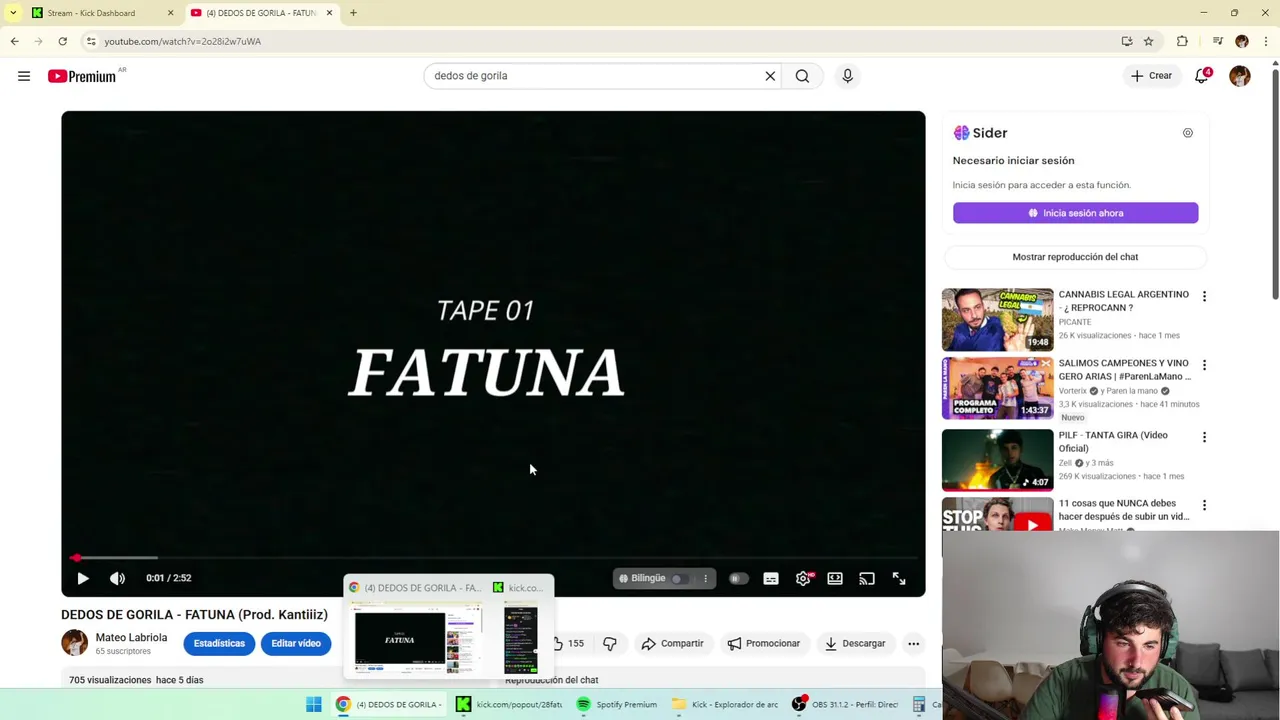This screenshot has width=1280, height=720.
Task: Go back in browser history
Action: (x=14, y=41)
